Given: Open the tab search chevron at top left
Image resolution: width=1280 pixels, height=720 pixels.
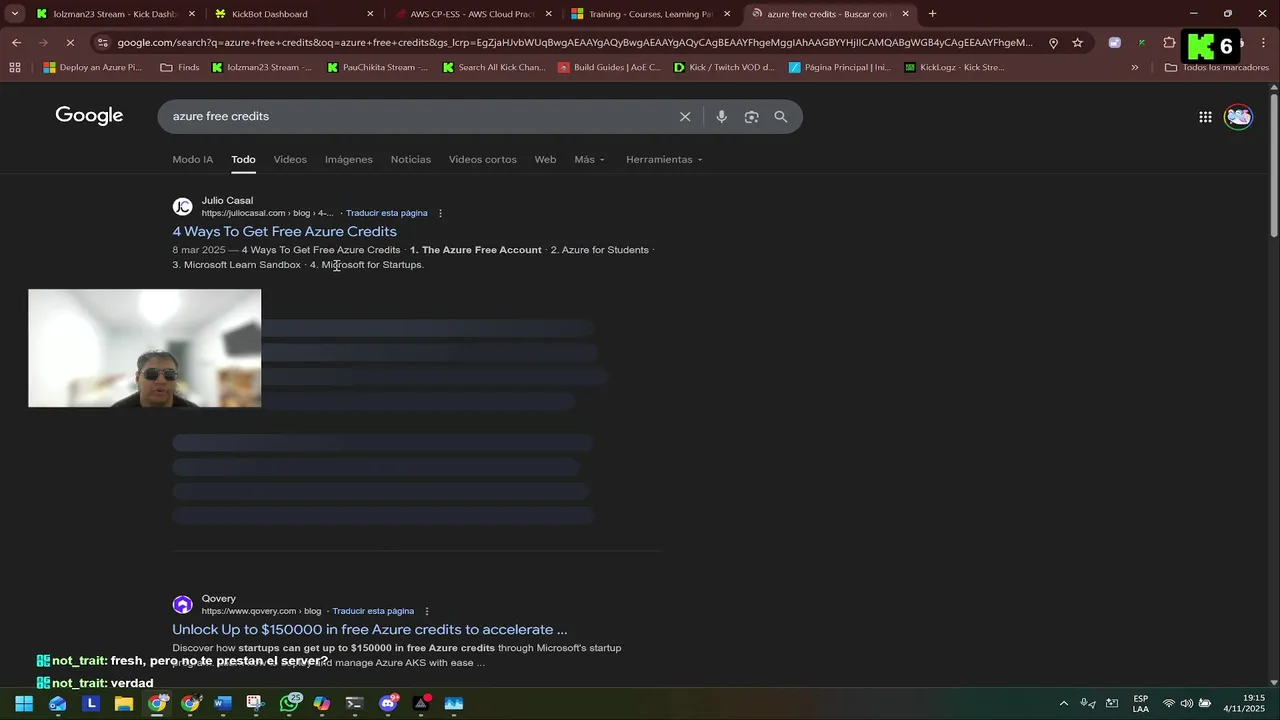Looking at the screenshot, I should point(15,14).
